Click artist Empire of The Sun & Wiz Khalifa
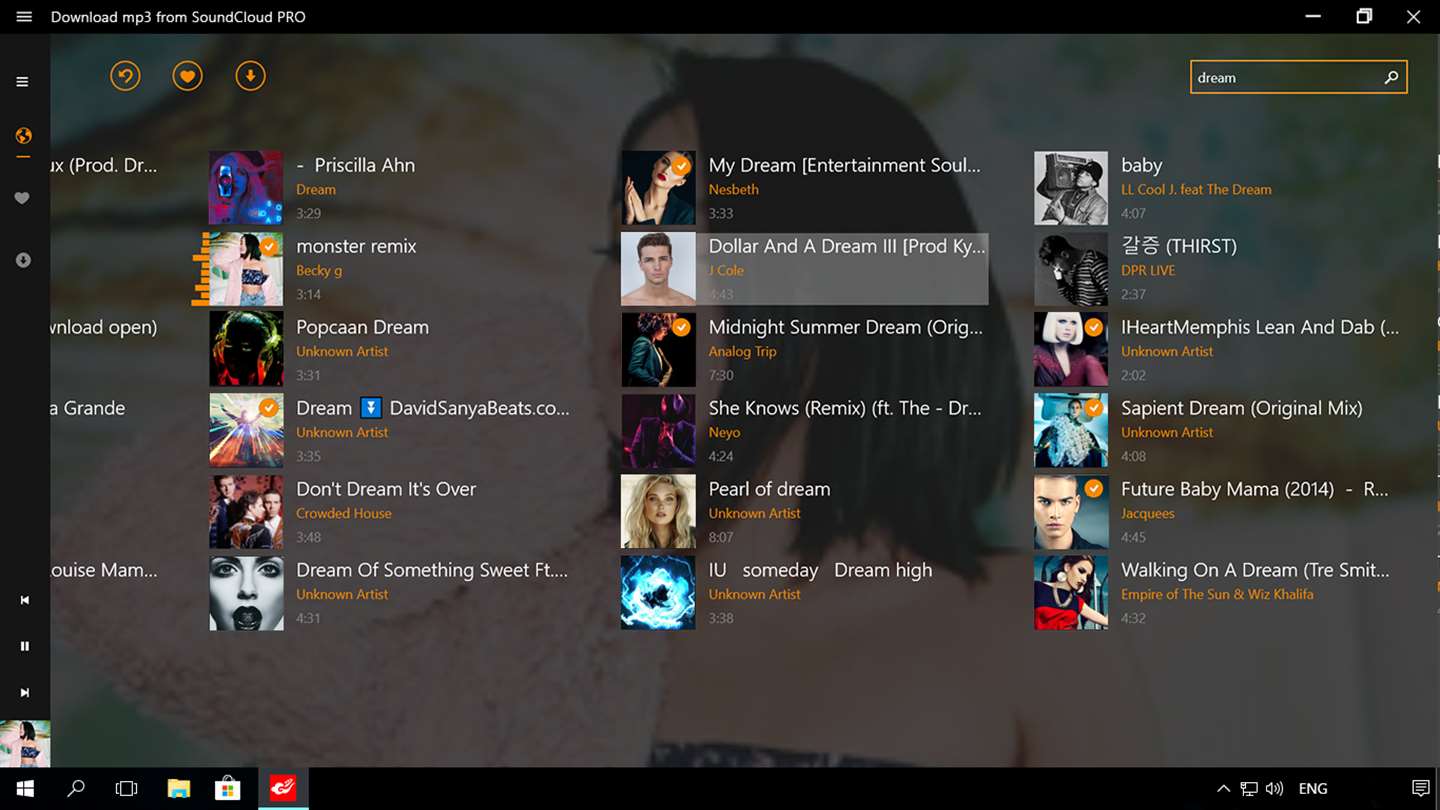 (x=1217, y=594)
